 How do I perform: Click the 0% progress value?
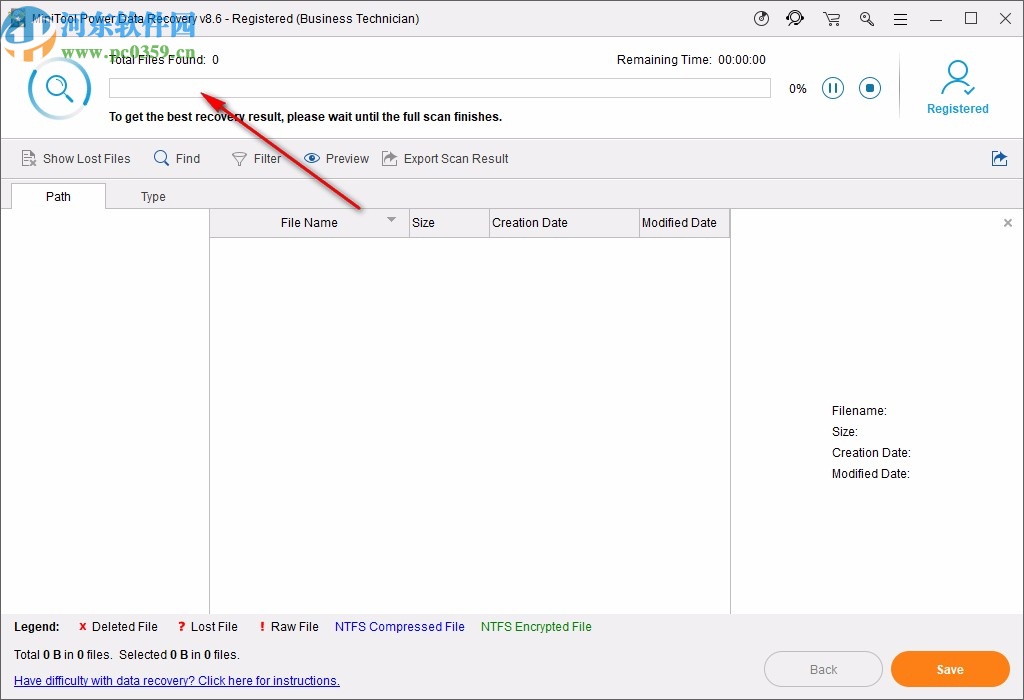coord(797,89)
